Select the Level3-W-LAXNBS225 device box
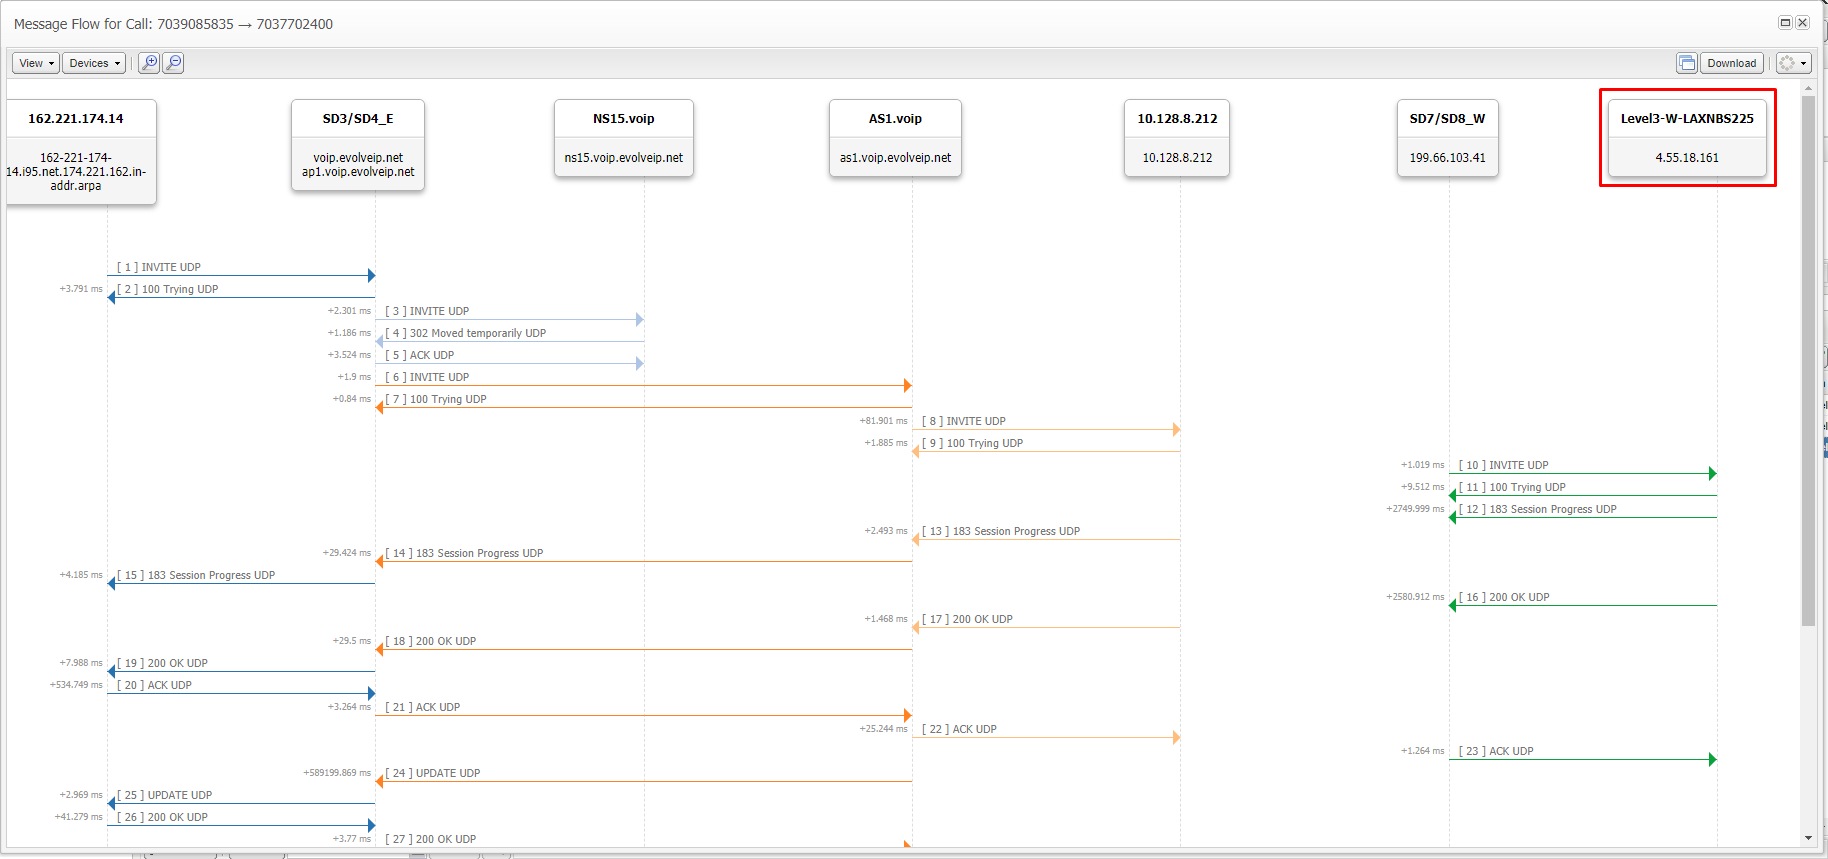 click(x=1686, y=137)
